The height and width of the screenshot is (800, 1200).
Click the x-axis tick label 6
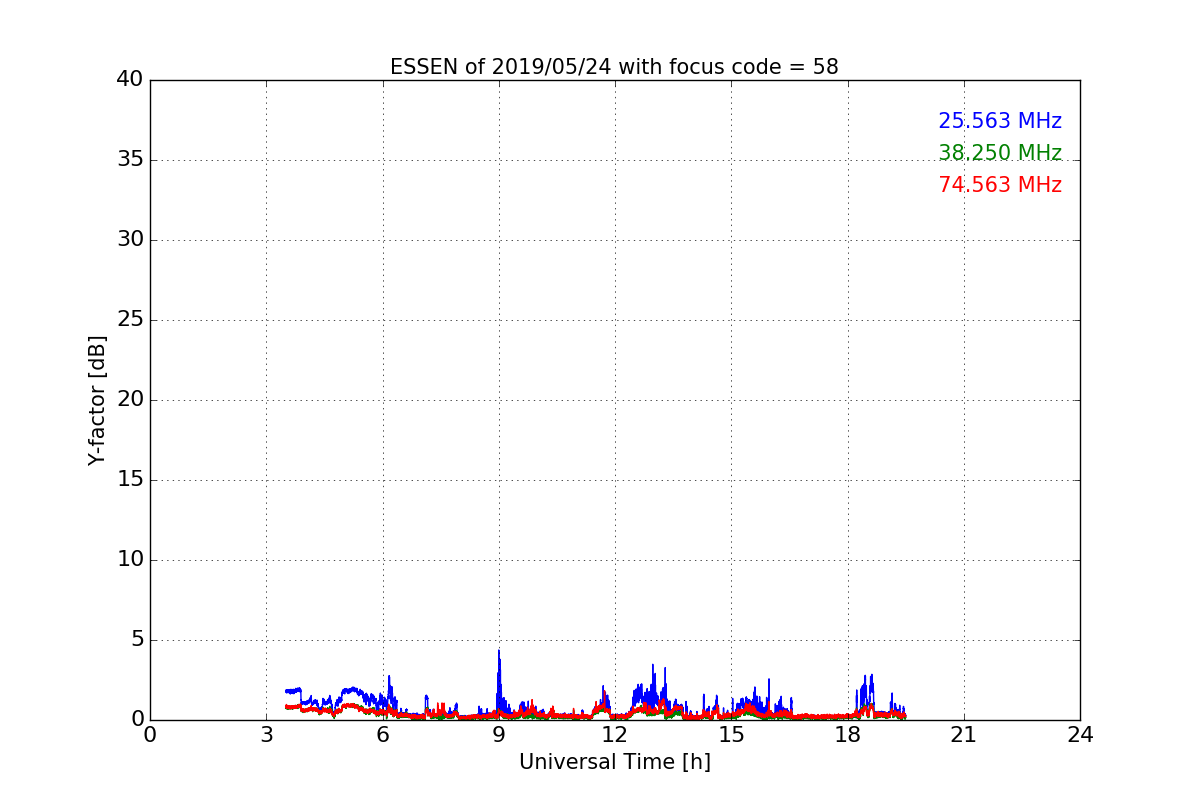(x=382, y=735)
